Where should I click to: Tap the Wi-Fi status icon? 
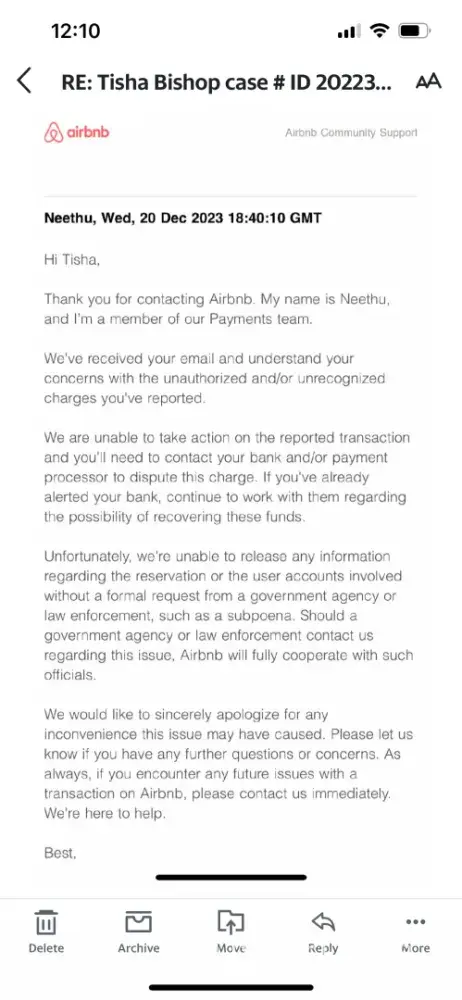click(380, 31)
